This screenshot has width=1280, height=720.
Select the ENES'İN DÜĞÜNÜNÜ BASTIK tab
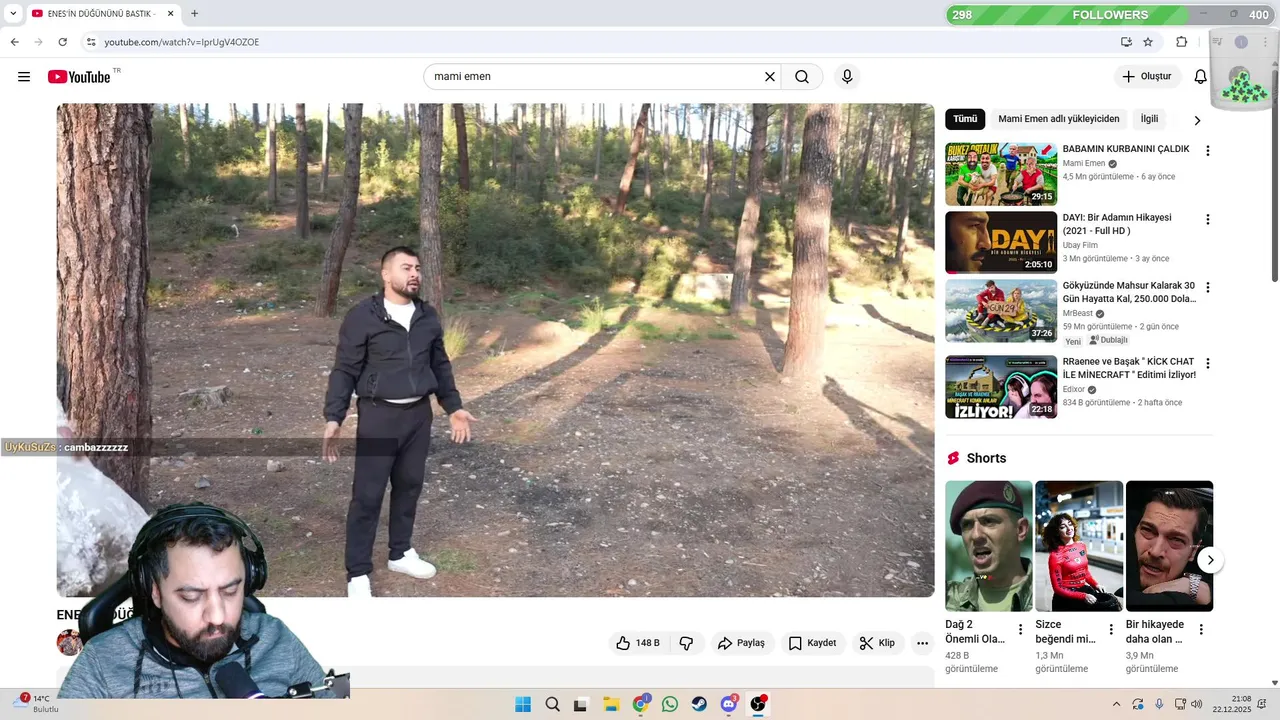(x=102, y=14)
